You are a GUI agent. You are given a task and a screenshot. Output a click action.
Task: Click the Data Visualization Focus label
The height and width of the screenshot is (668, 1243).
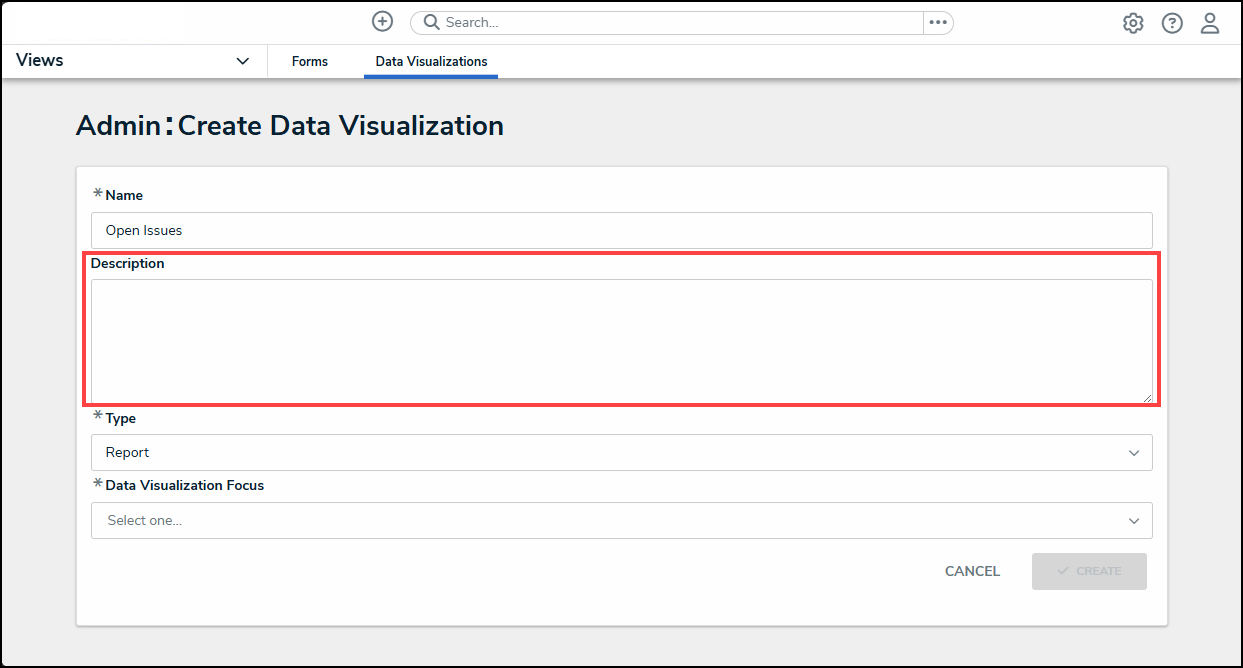184,485
